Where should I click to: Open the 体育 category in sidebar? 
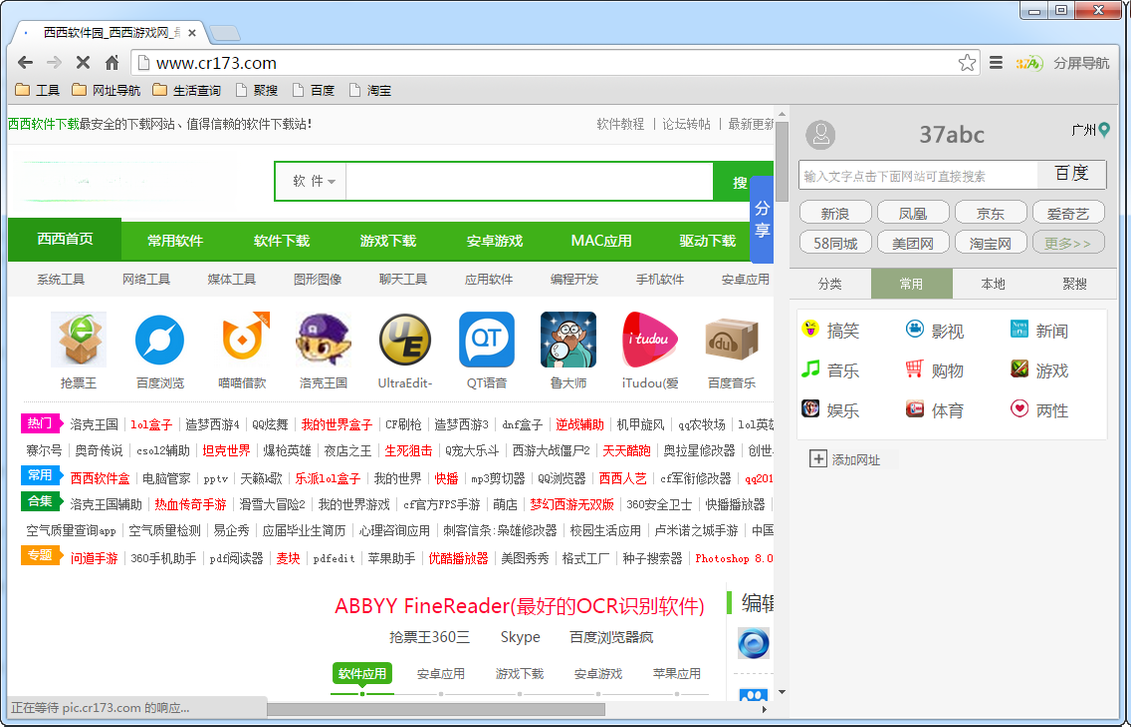[935, 410]
